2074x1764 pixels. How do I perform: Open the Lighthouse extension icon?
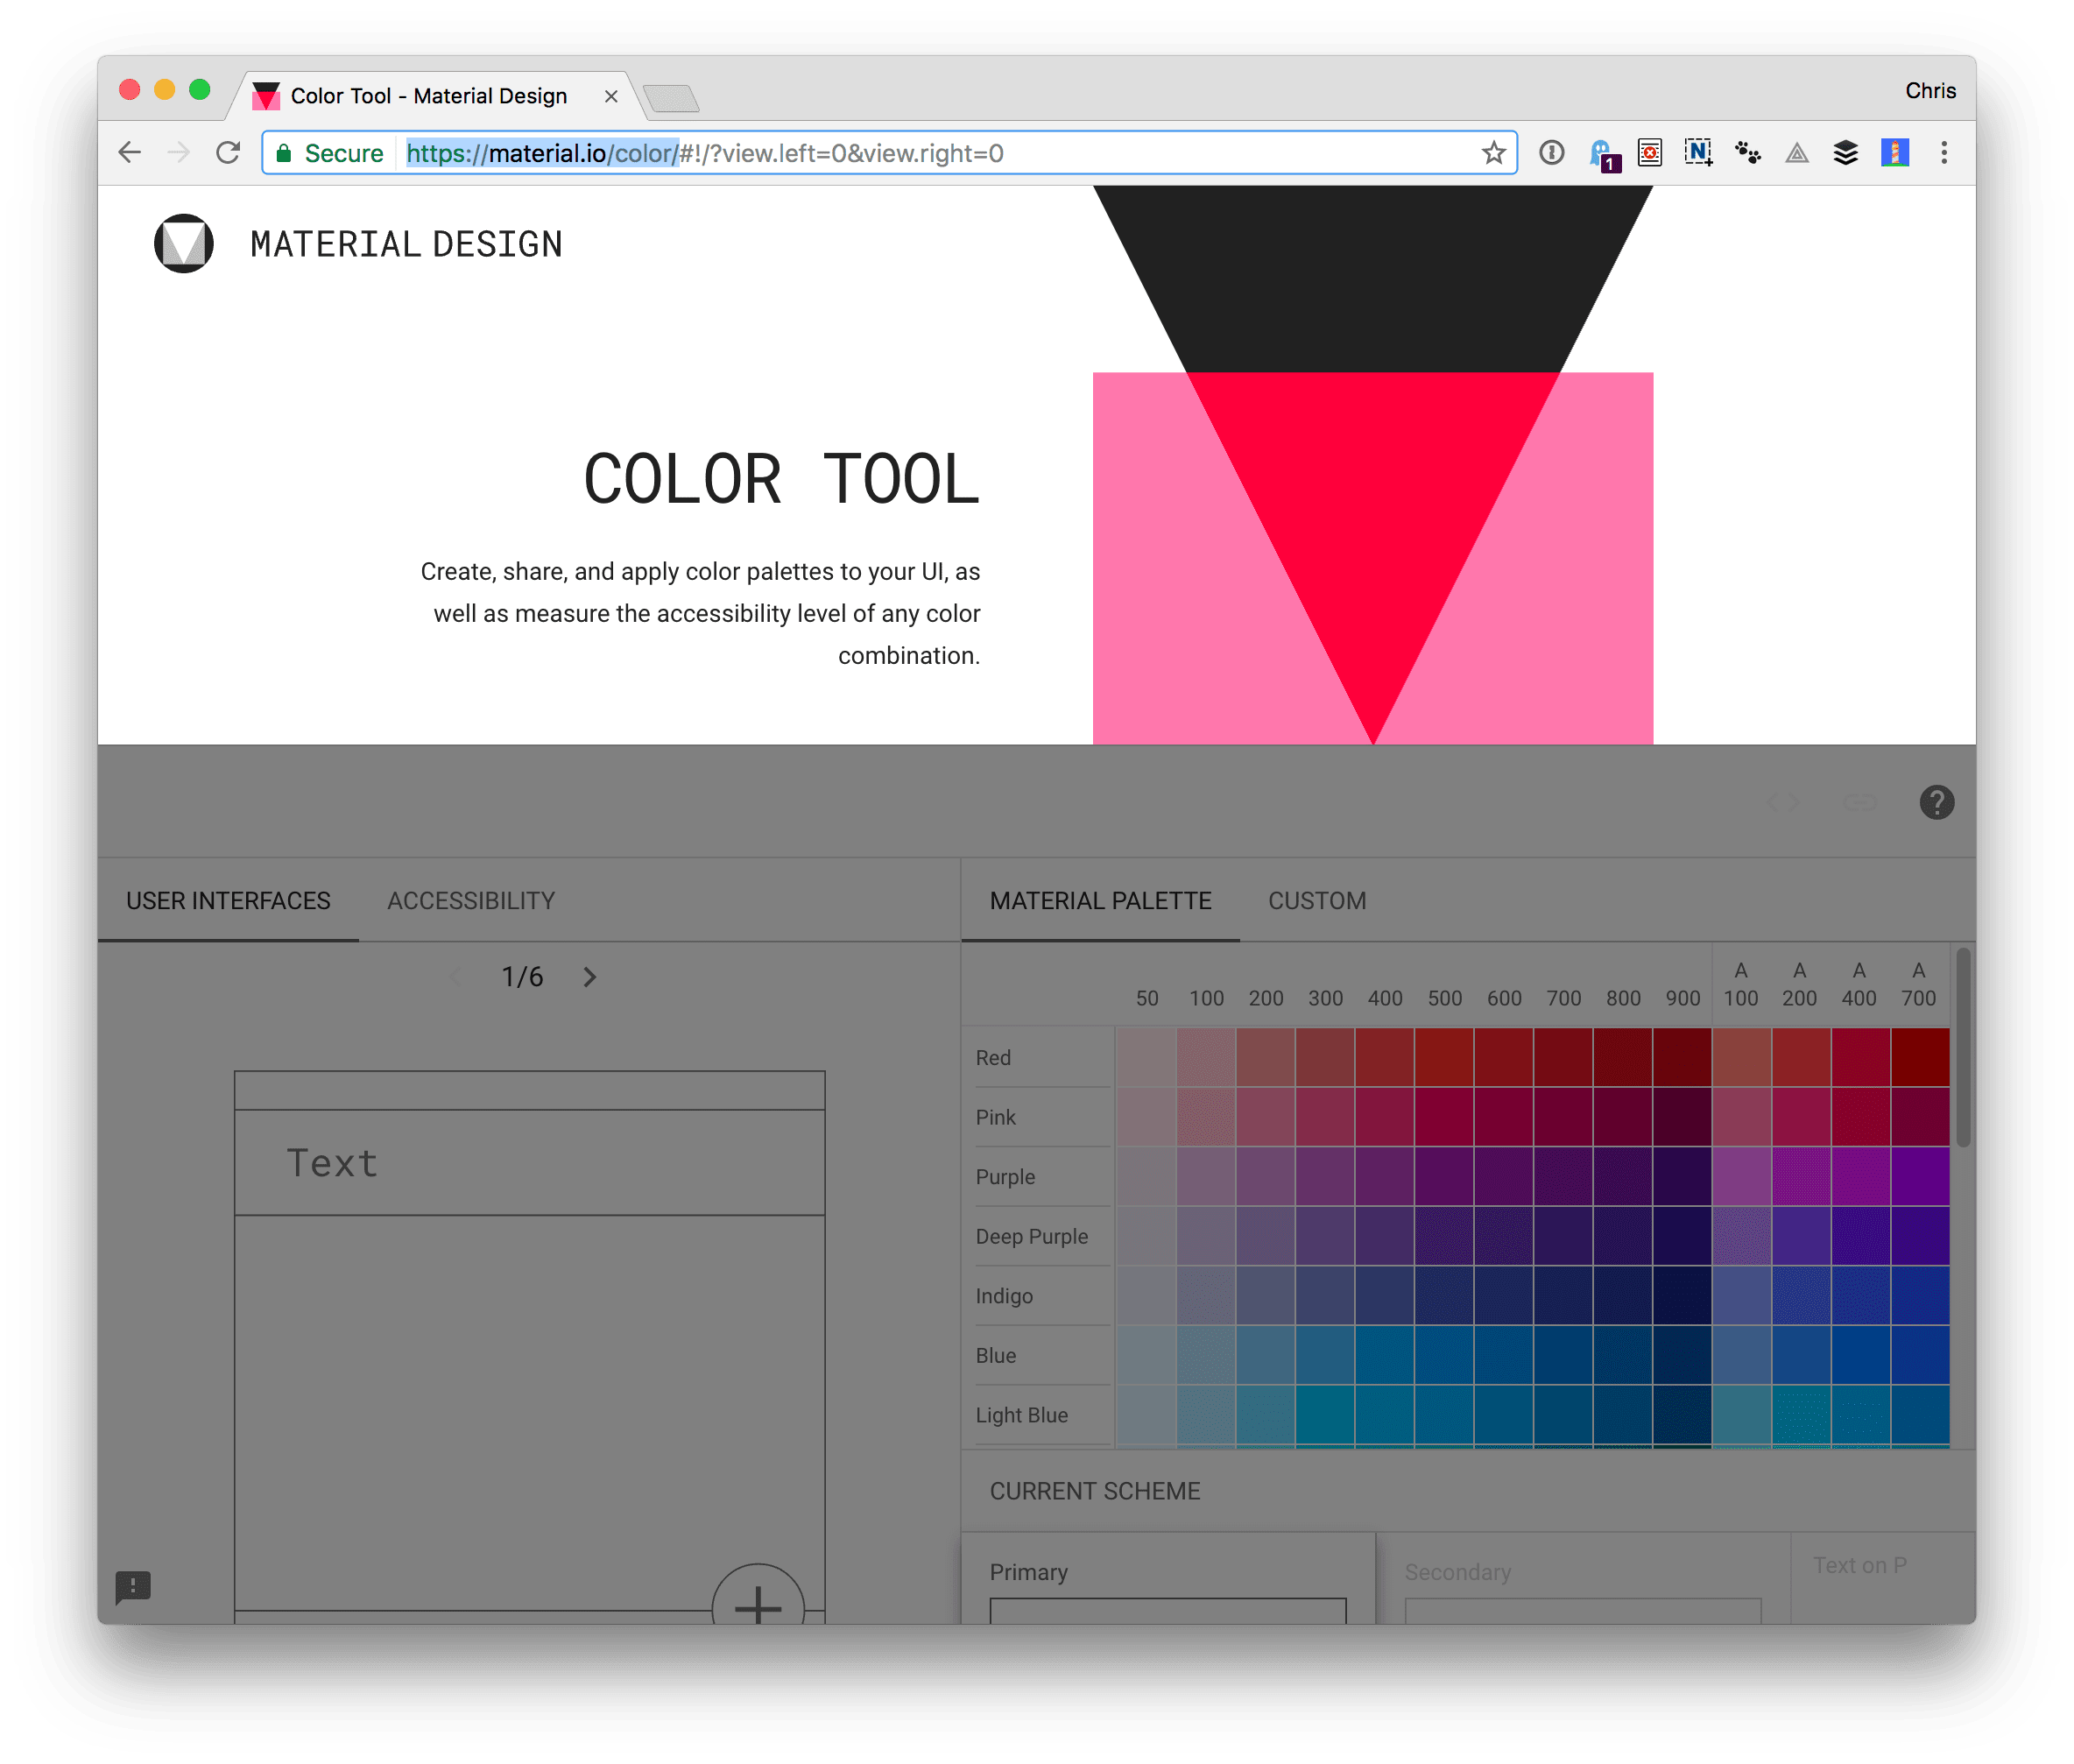tap(1895, 152)
